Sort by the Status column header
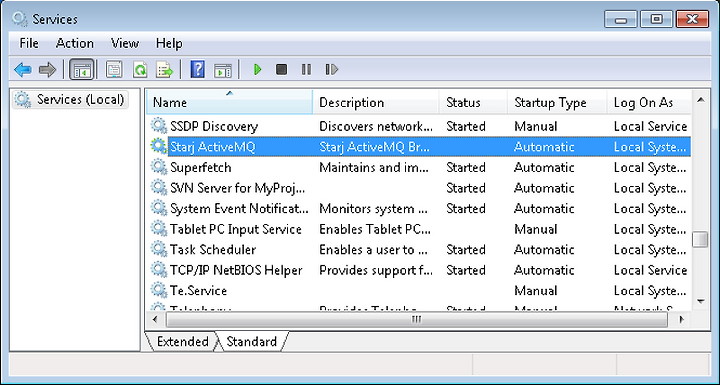Viewport: 720px width, 385px height. coord(473,102)
